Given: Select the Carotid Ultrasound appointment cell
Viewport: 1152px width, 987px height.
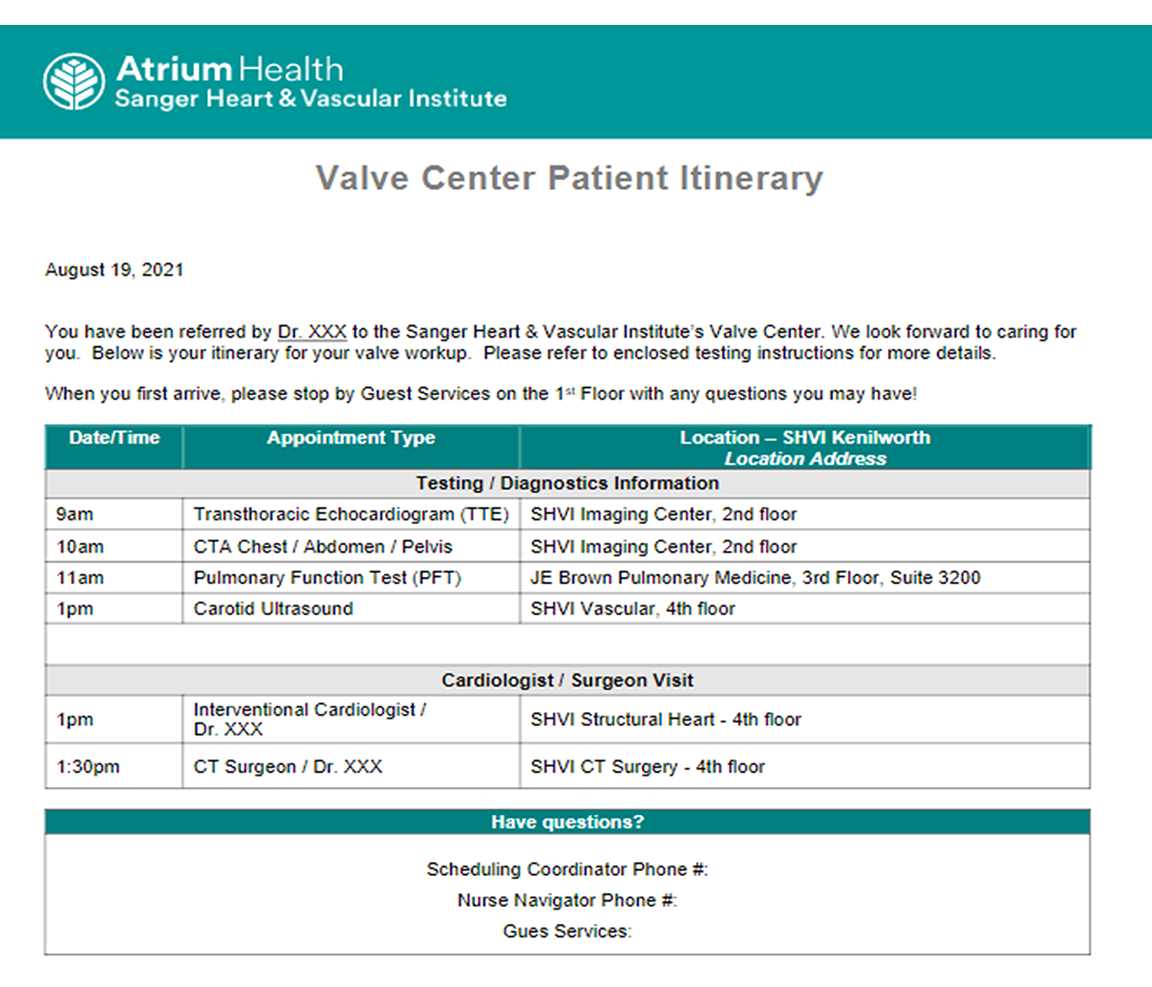Looking at the screenshot, I should click(x=273, y=609).
